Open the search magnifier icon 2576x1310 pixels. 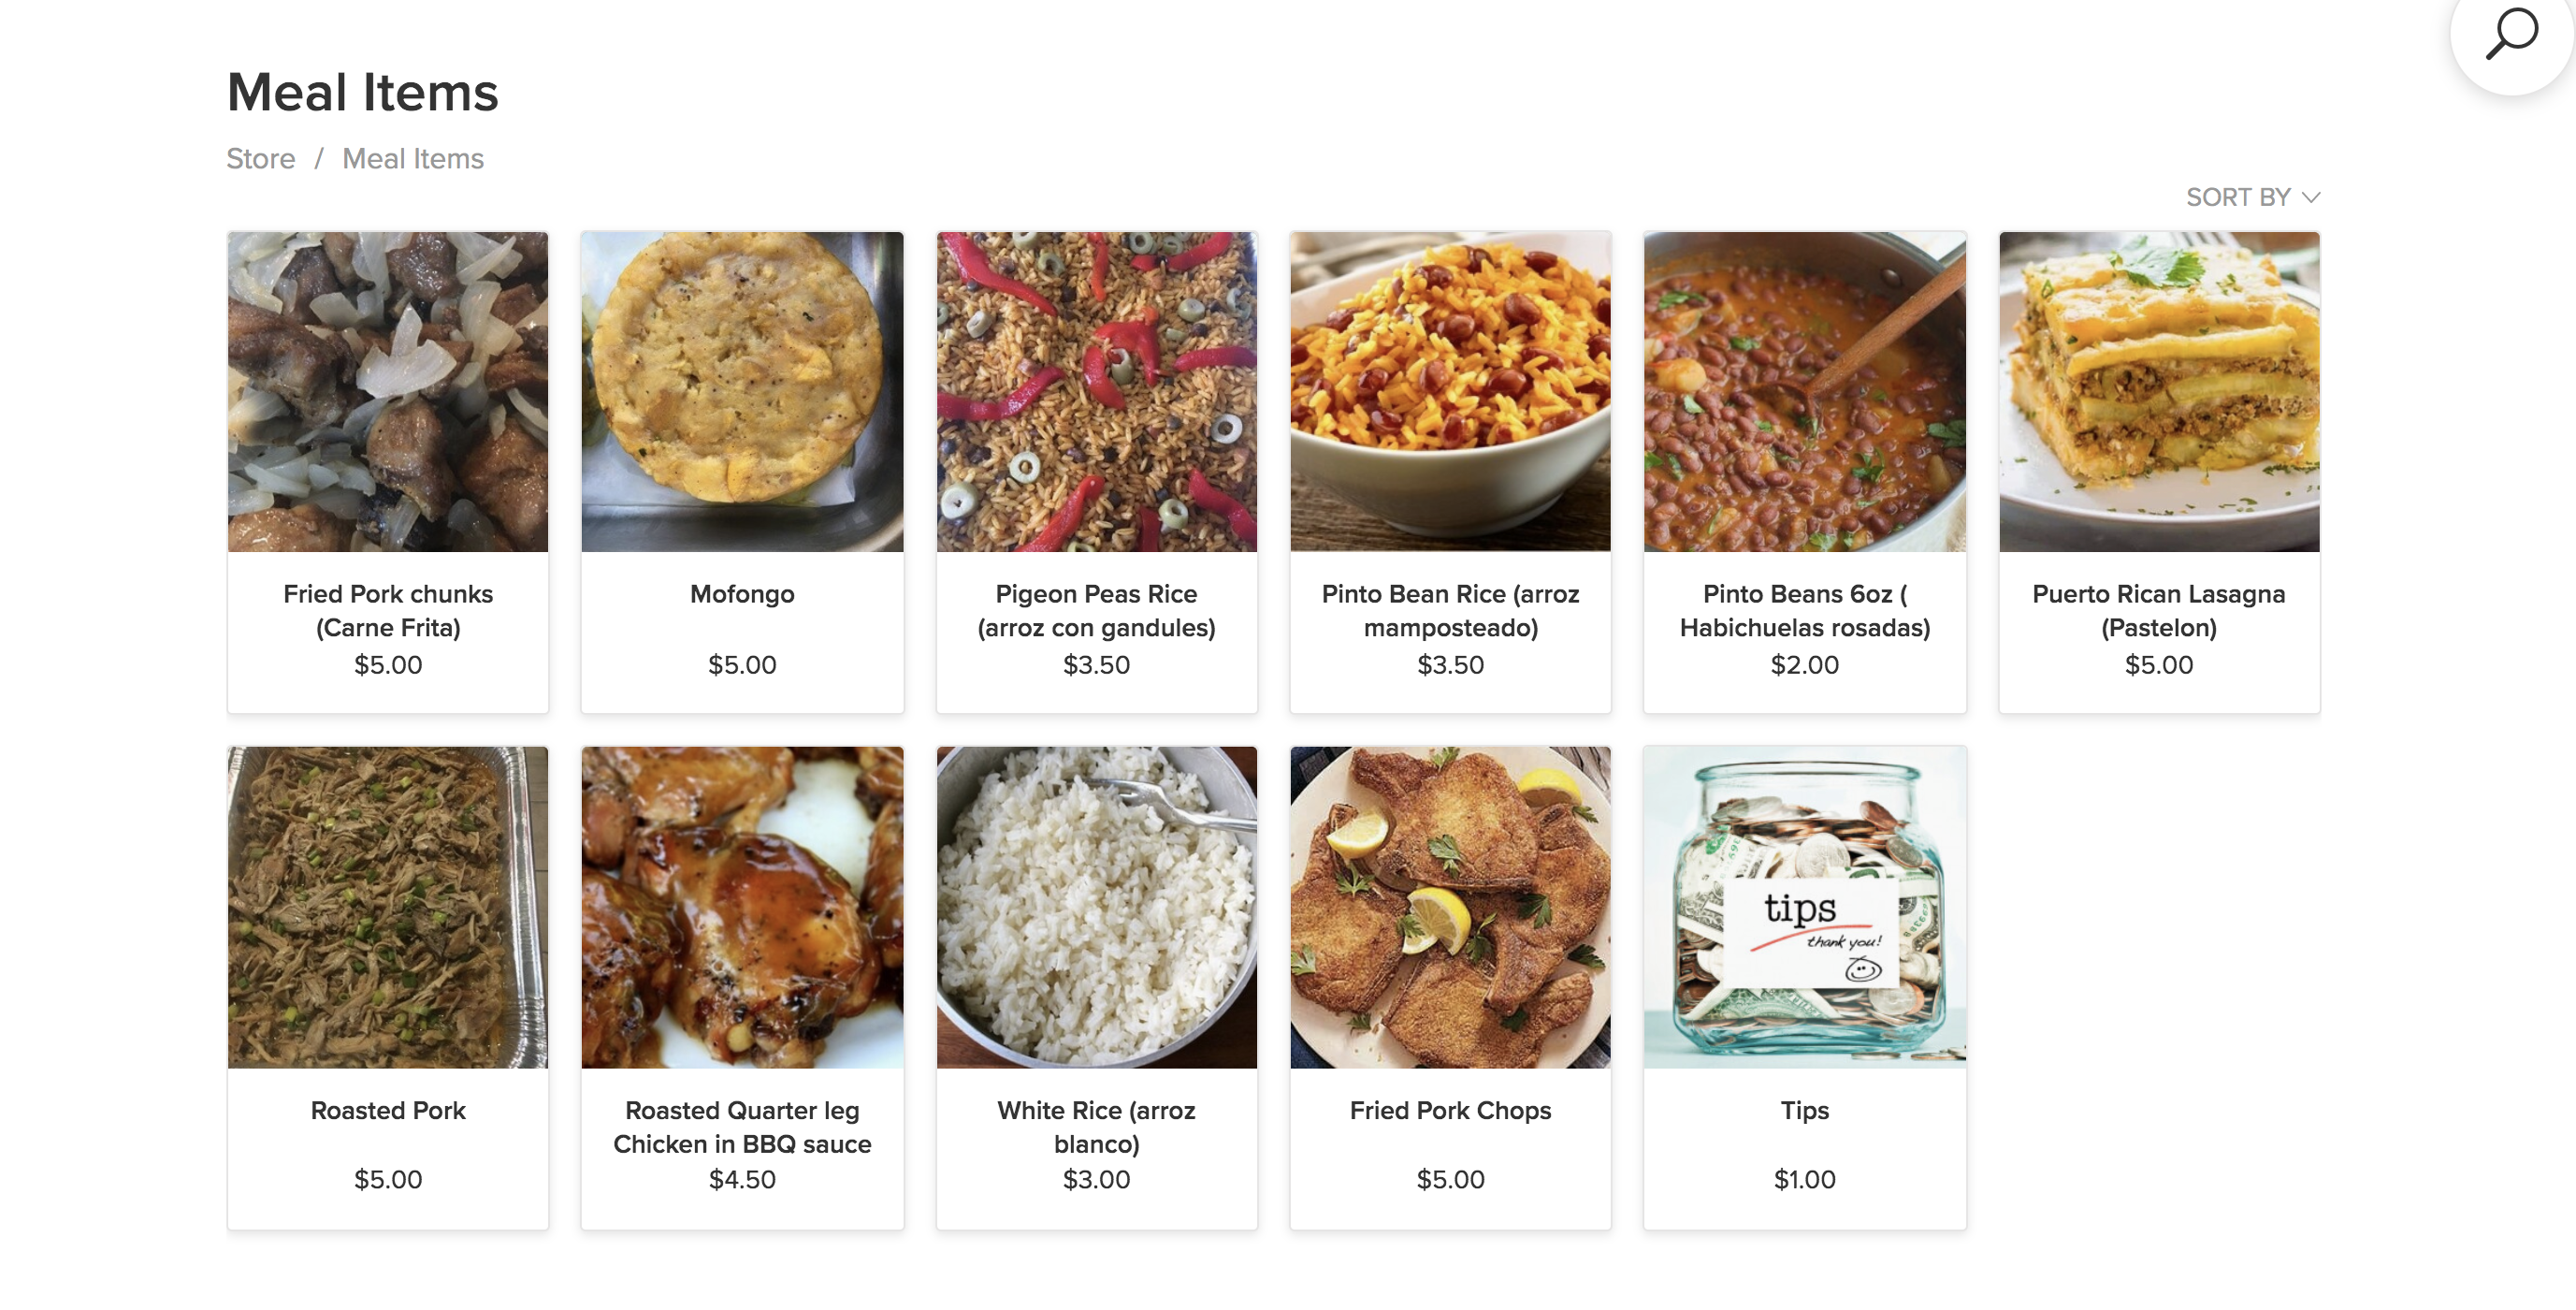[x=2511, y=35]
